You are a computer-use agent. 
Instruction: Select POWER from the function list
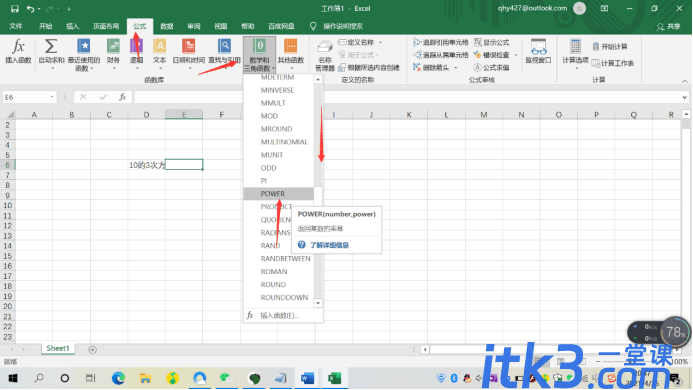click(x=279, y=194)
